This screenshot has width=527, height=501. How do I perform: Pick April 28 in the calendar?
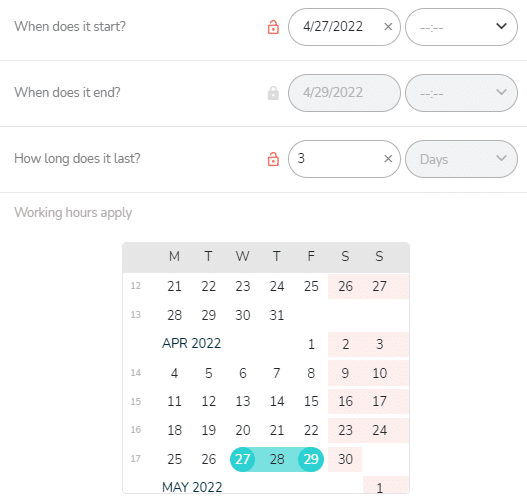pos(277,459)
